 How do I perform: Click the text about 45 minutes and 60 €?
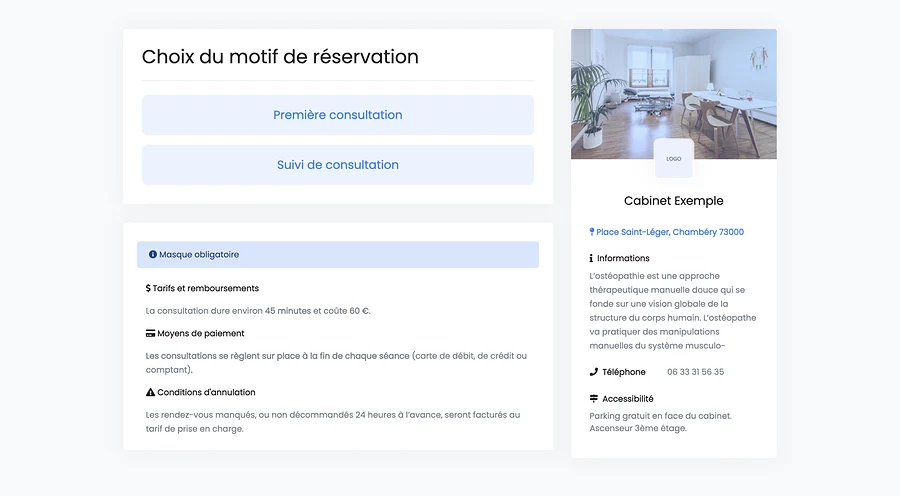point(258,311)
